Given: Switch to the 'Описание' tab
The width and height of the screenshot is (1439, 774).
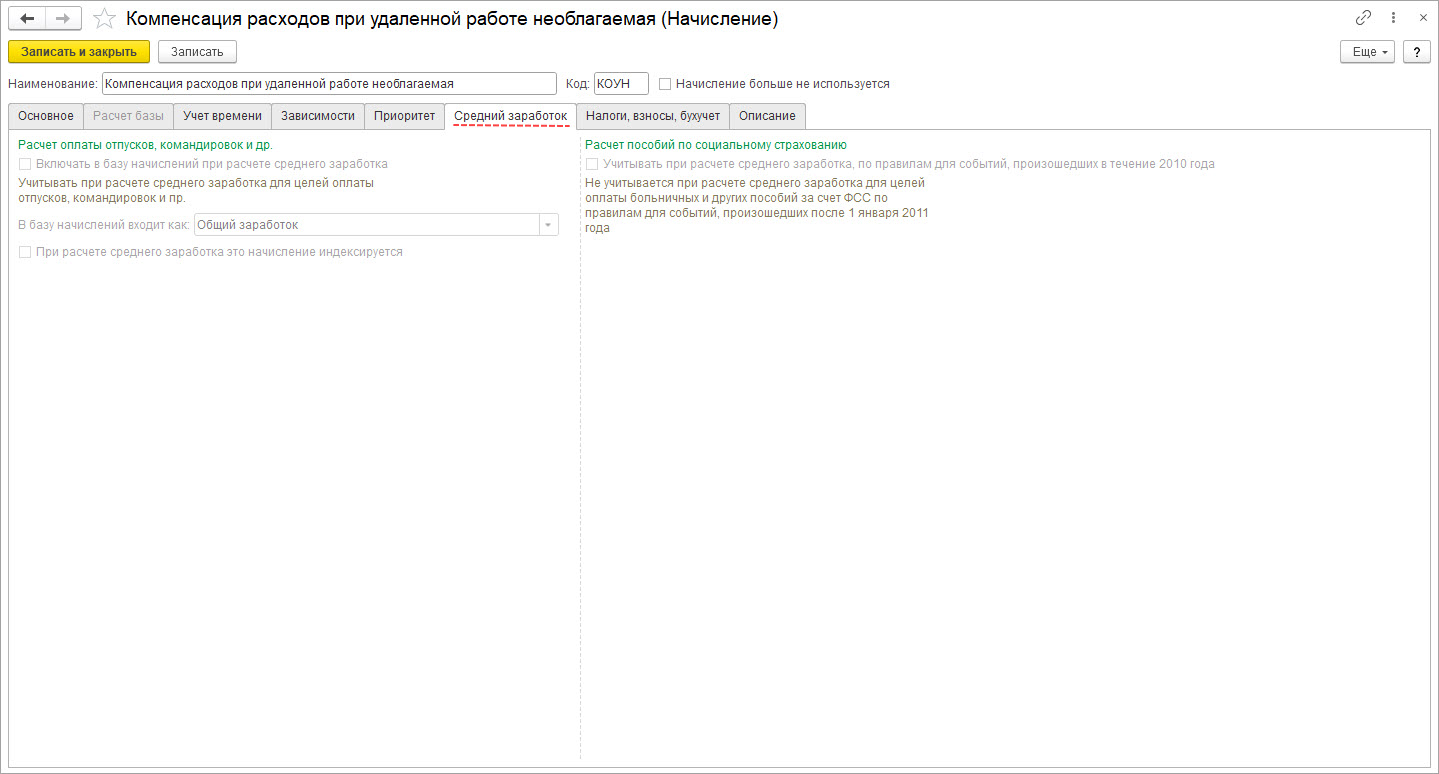Looking at the screenshot, I should (x=767, y=116).
